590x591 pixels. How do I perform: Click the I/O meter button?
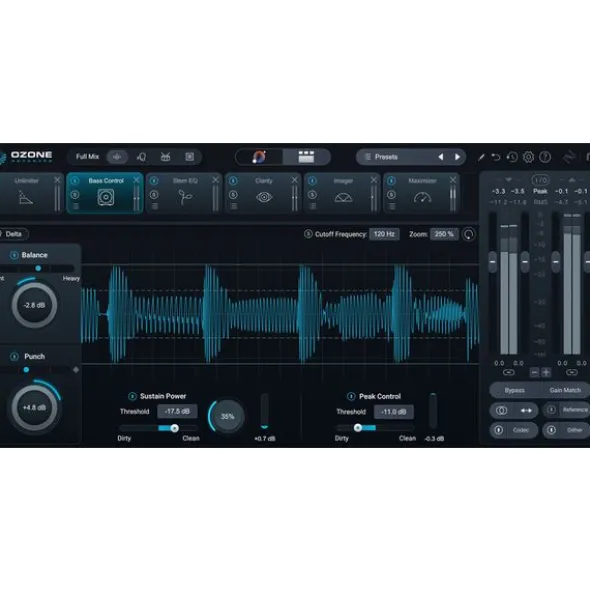(540, 180)
